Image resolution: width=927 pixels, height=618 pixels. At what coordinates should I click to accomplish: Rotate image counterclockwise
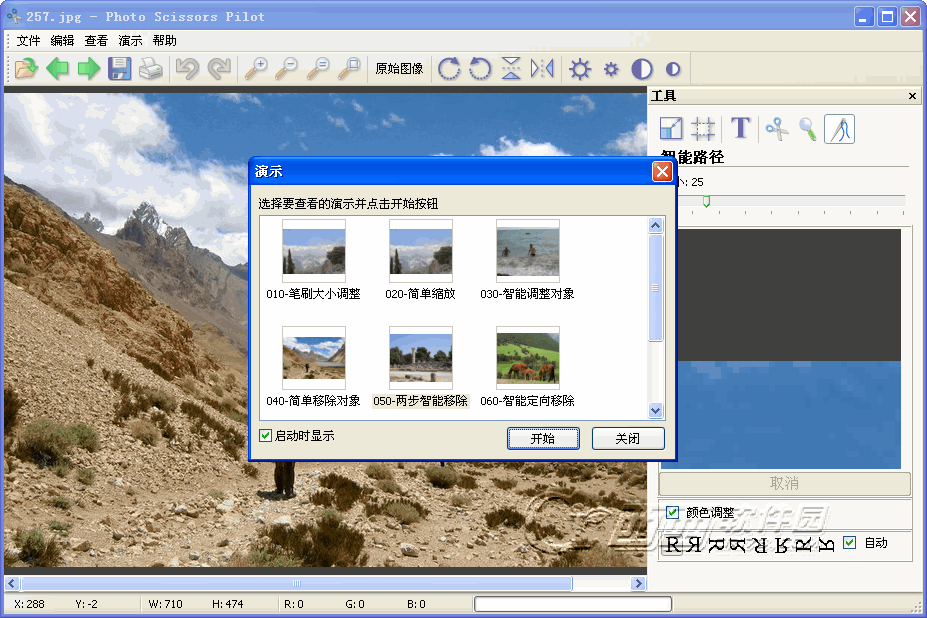click(480, 69)
